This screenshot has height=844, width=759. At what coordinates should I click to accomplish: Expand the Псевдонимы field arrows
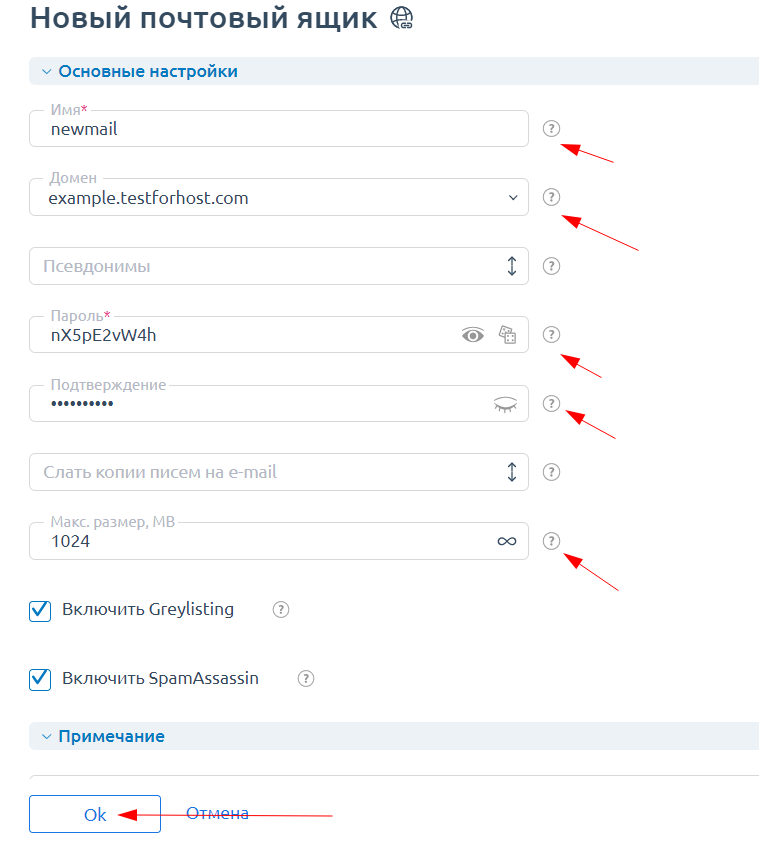click(511, 266)
